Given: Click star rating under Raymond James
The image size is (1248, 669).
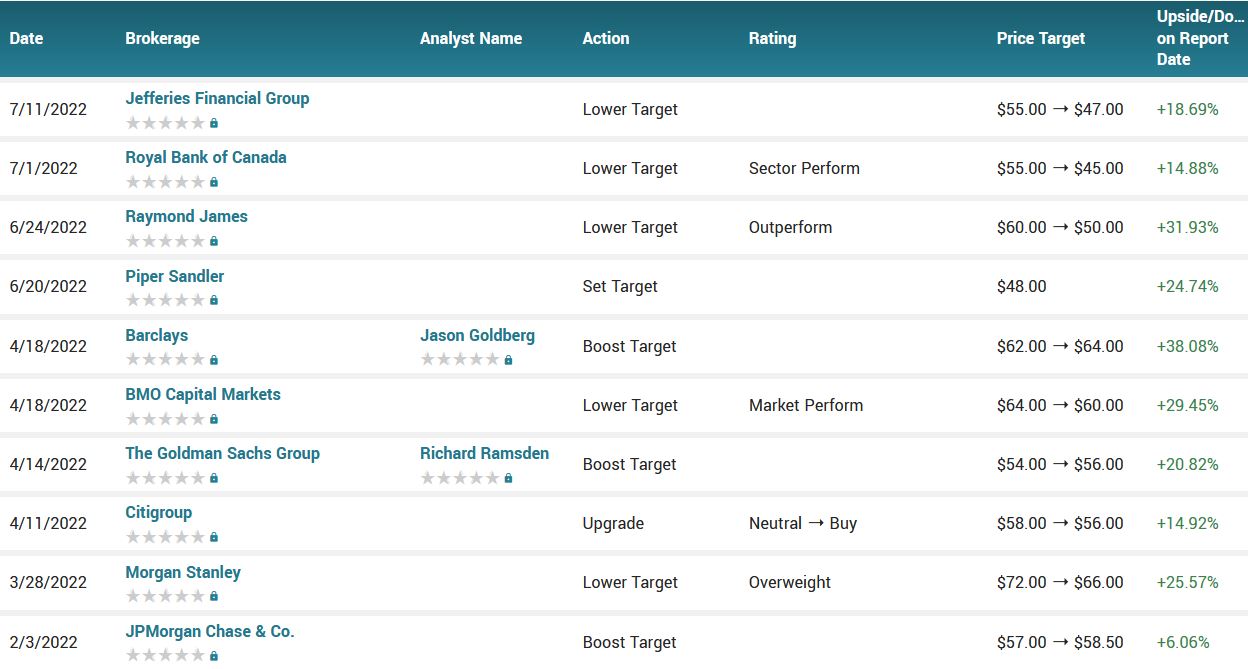Looking at the screenshot, I should click(165, 241).
